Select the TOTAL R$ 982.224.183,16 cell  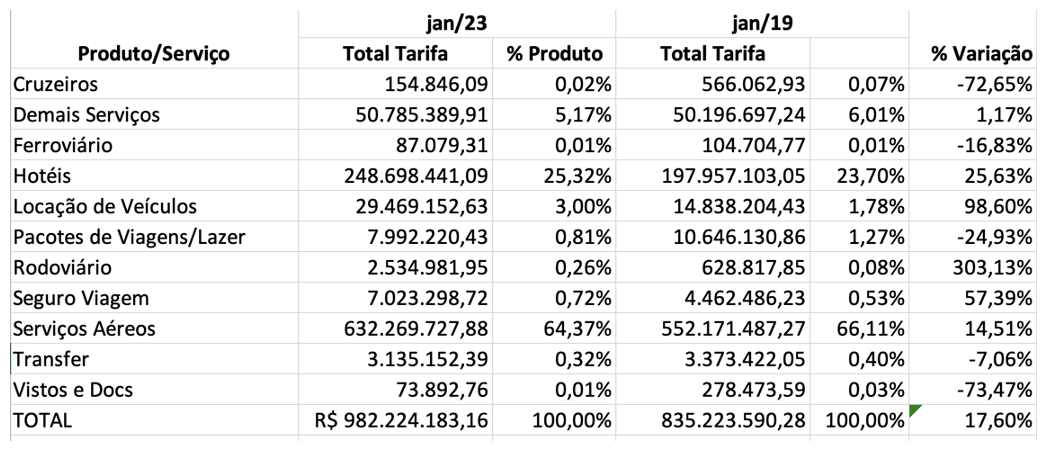395,420
